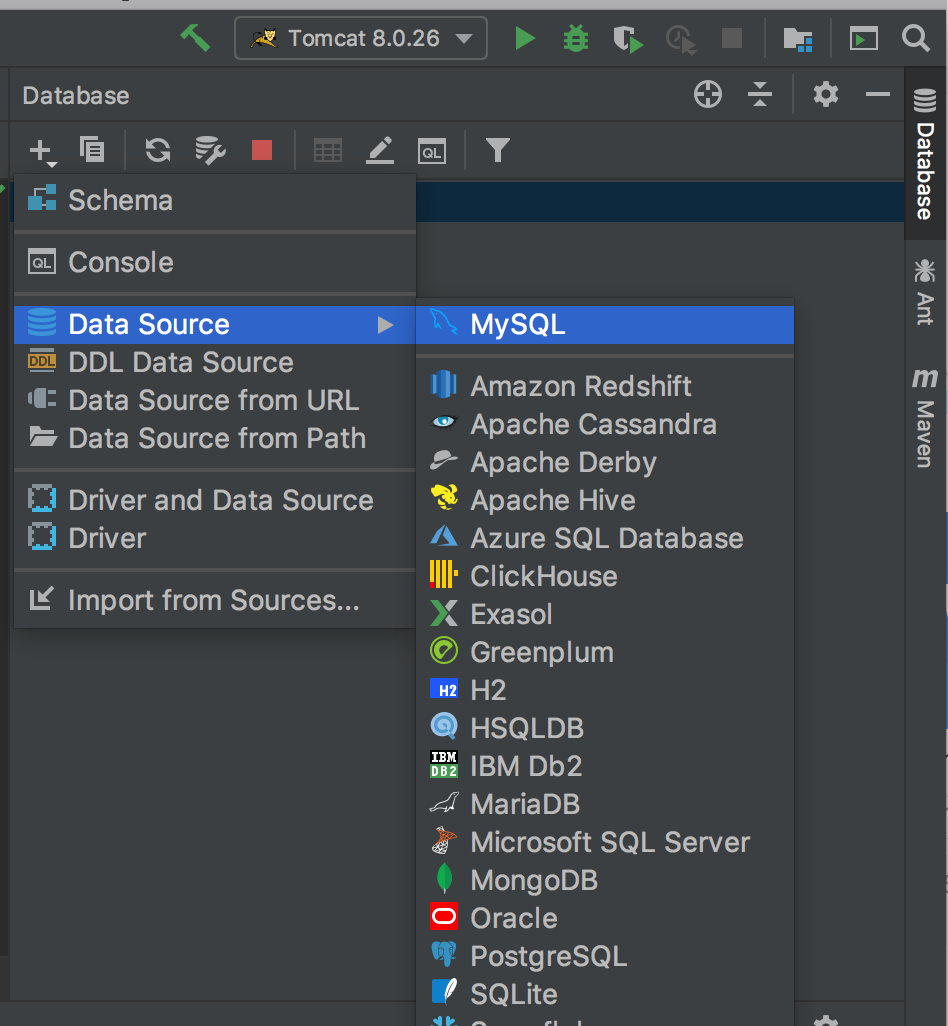Open the Database panel settings gear
The image size is (948, 1026).
coord(825,95)
